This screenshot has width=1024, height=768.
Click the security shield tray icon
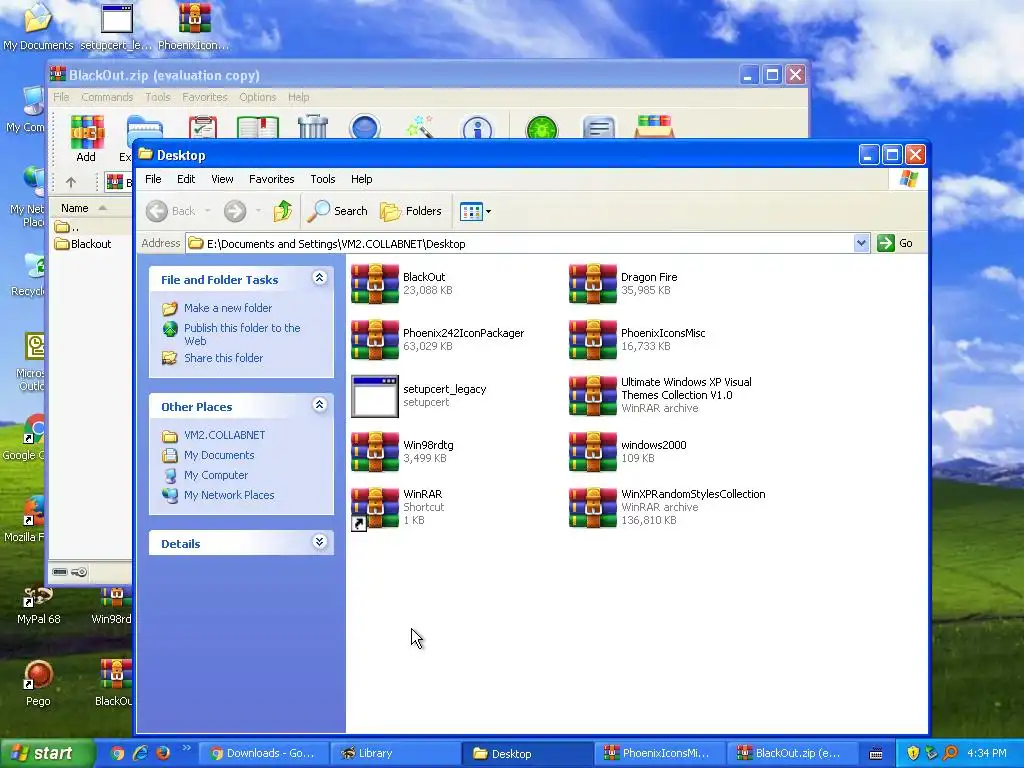pos(913,754)
